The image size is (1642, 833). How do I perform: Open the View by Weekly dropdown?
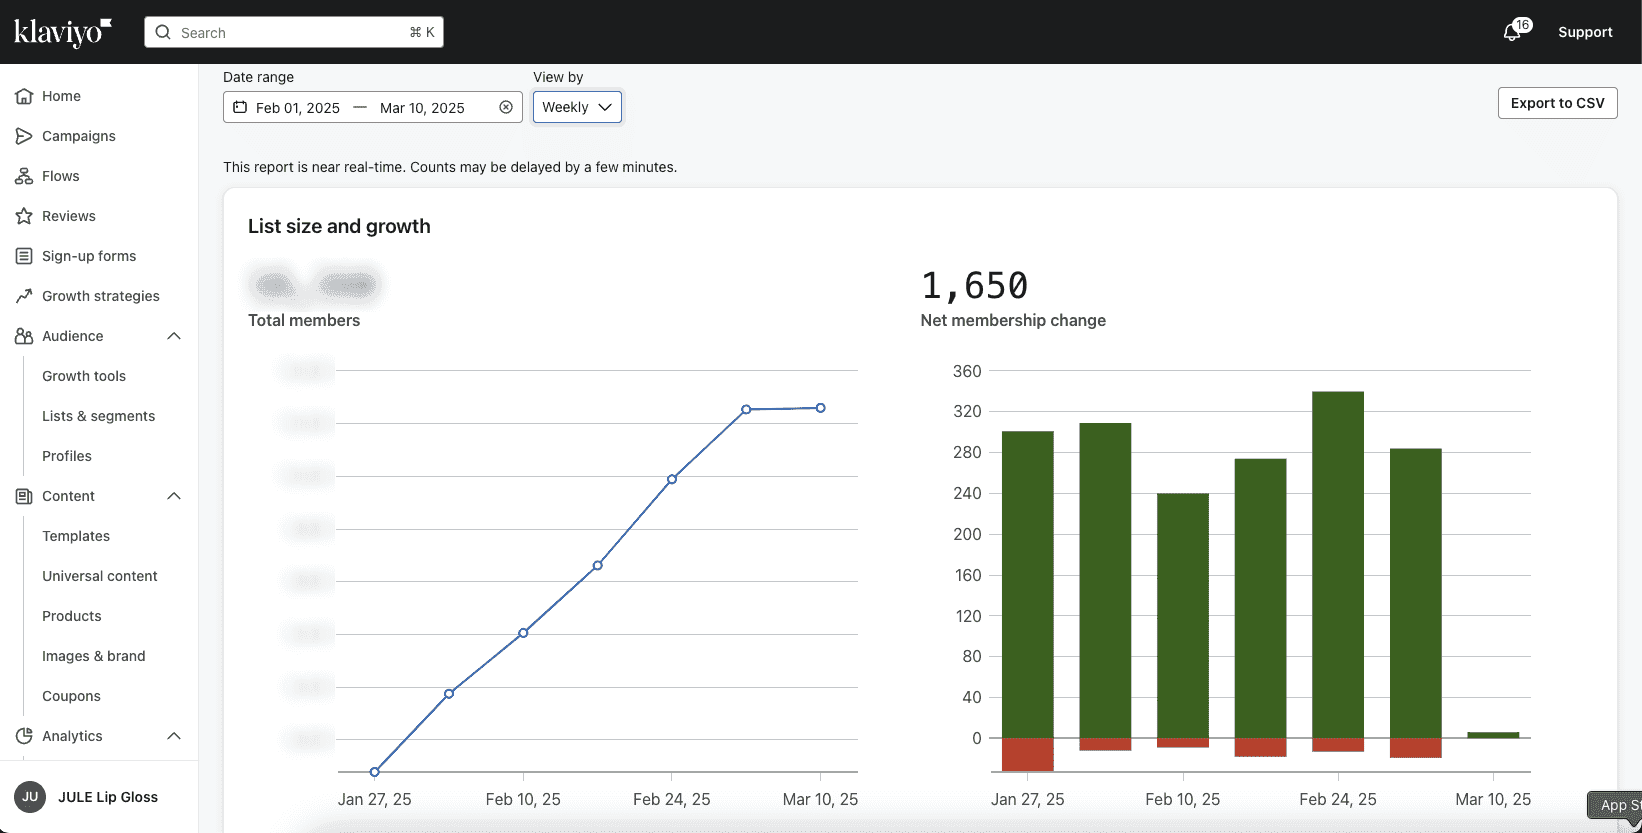point(577,107)
